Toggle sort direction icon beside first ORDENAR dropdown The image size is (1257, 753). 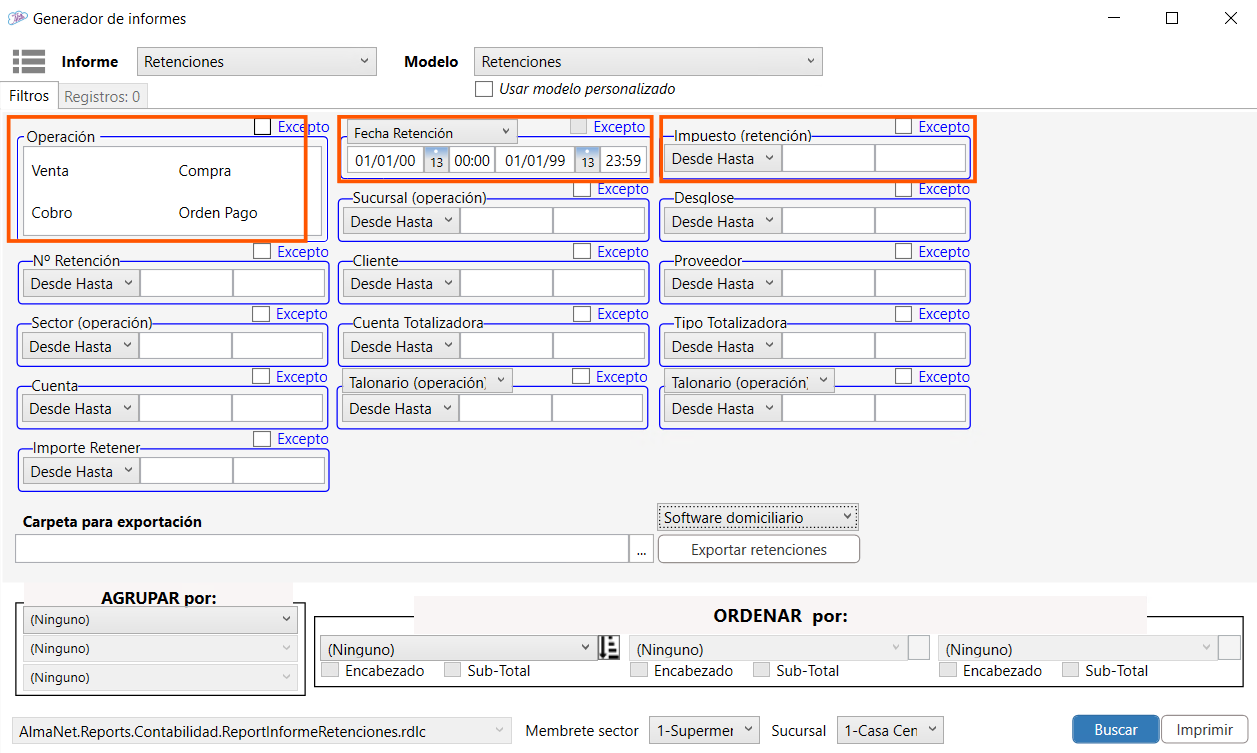(609, 648)
